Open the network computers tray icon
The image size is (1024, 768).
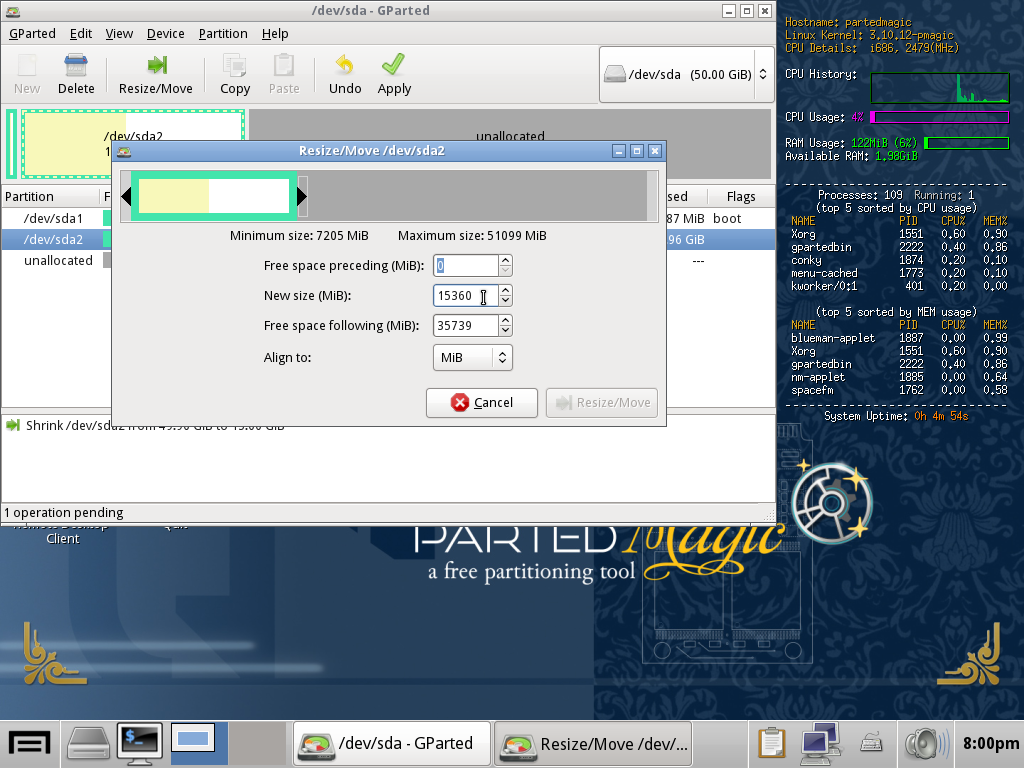click(820, 743)
